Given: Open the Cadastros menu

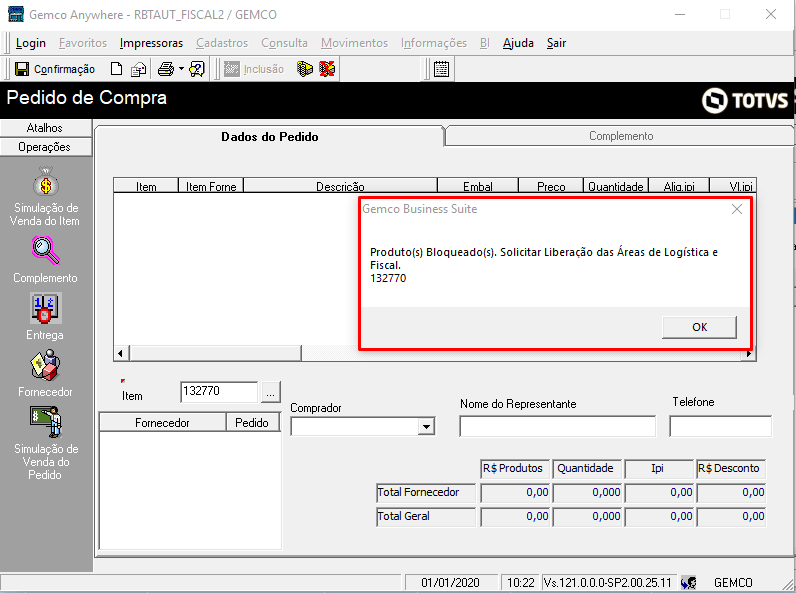Looking at the screenshot, I should [222, 43].
